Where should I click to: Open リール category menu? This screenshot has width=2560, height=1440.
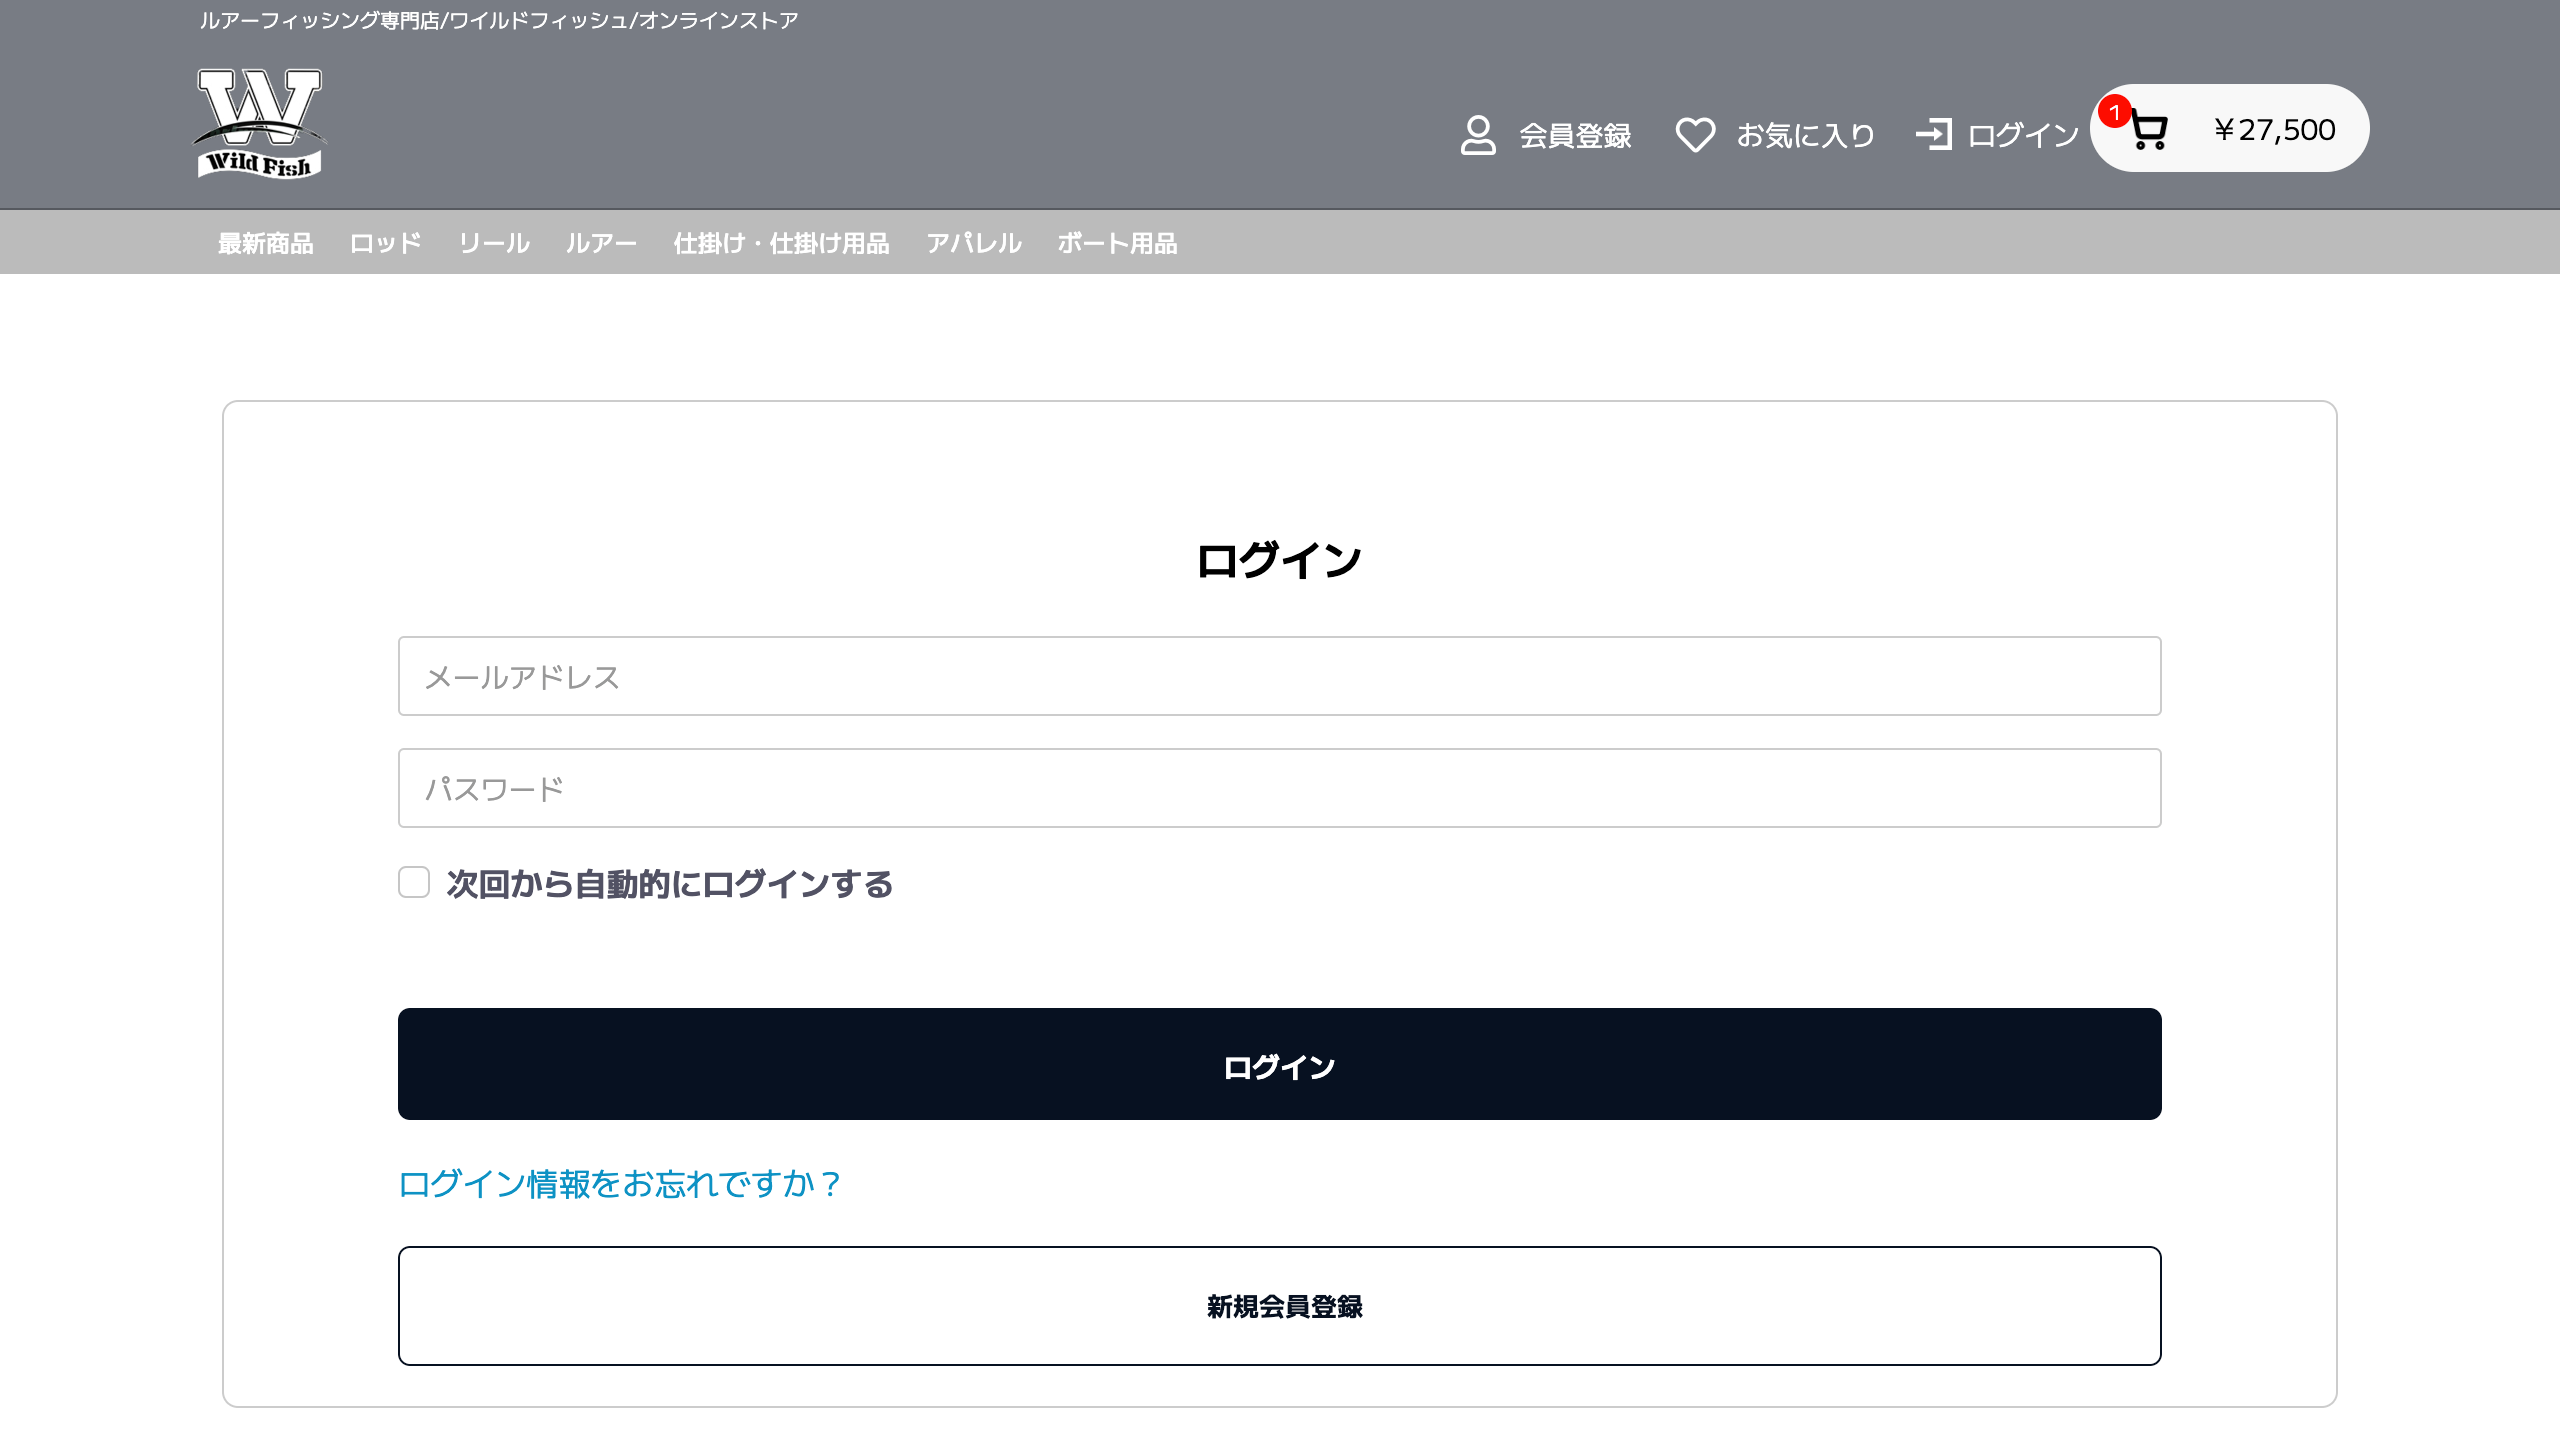[x=494, y=243]
